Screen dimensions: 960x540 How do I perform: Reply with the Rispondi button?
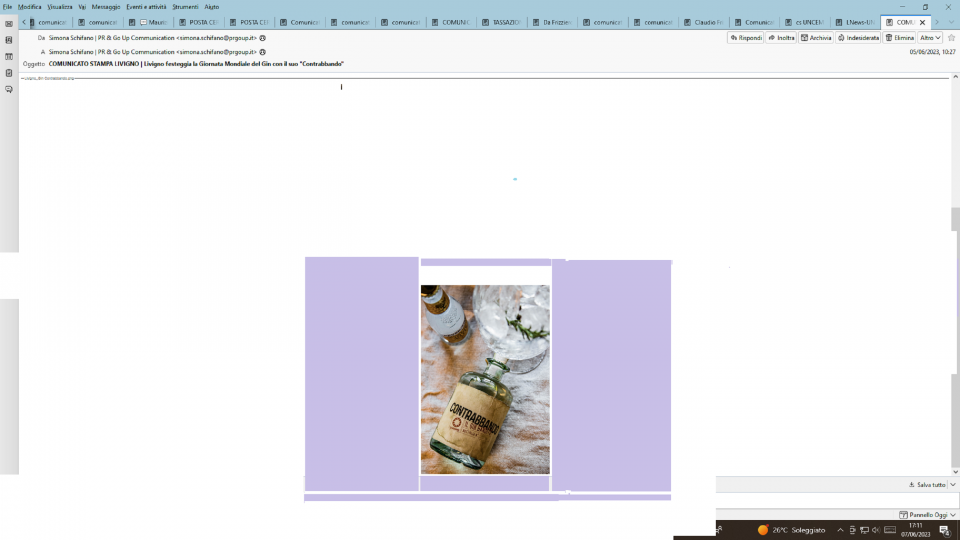(x=746, y=38)
